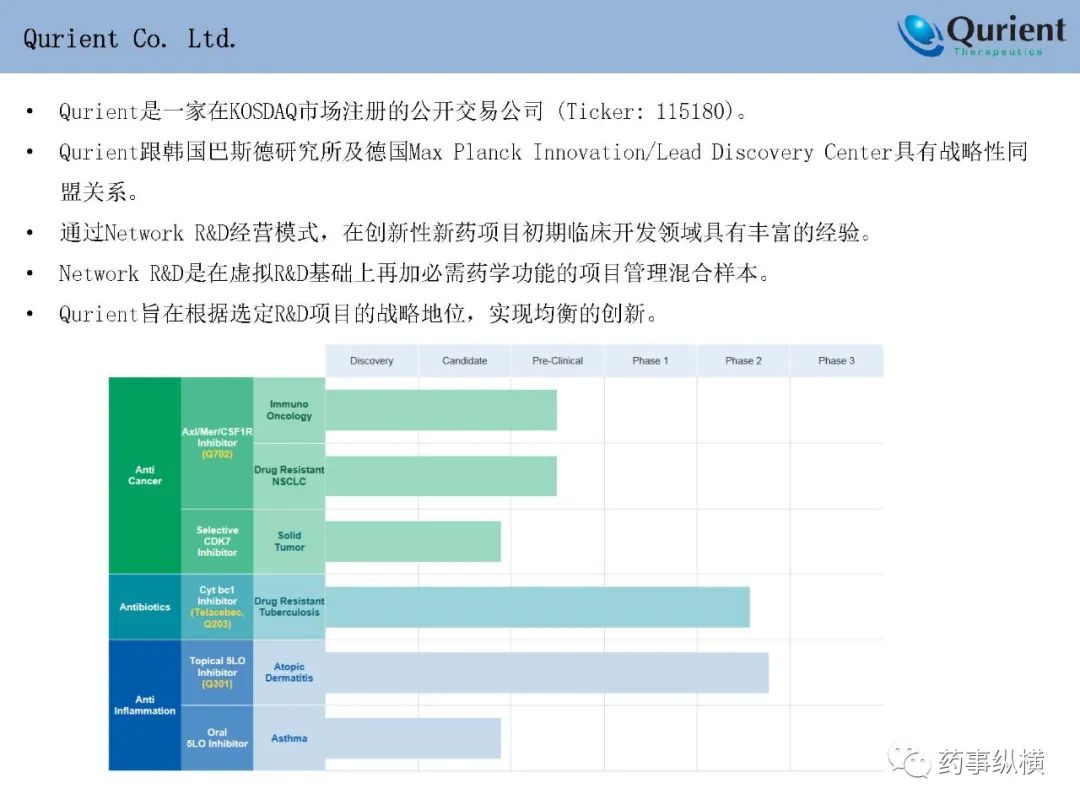The image size is (1080, 810).
Task: Click the Solid Tumor progress bar
Action: (413, 541)
